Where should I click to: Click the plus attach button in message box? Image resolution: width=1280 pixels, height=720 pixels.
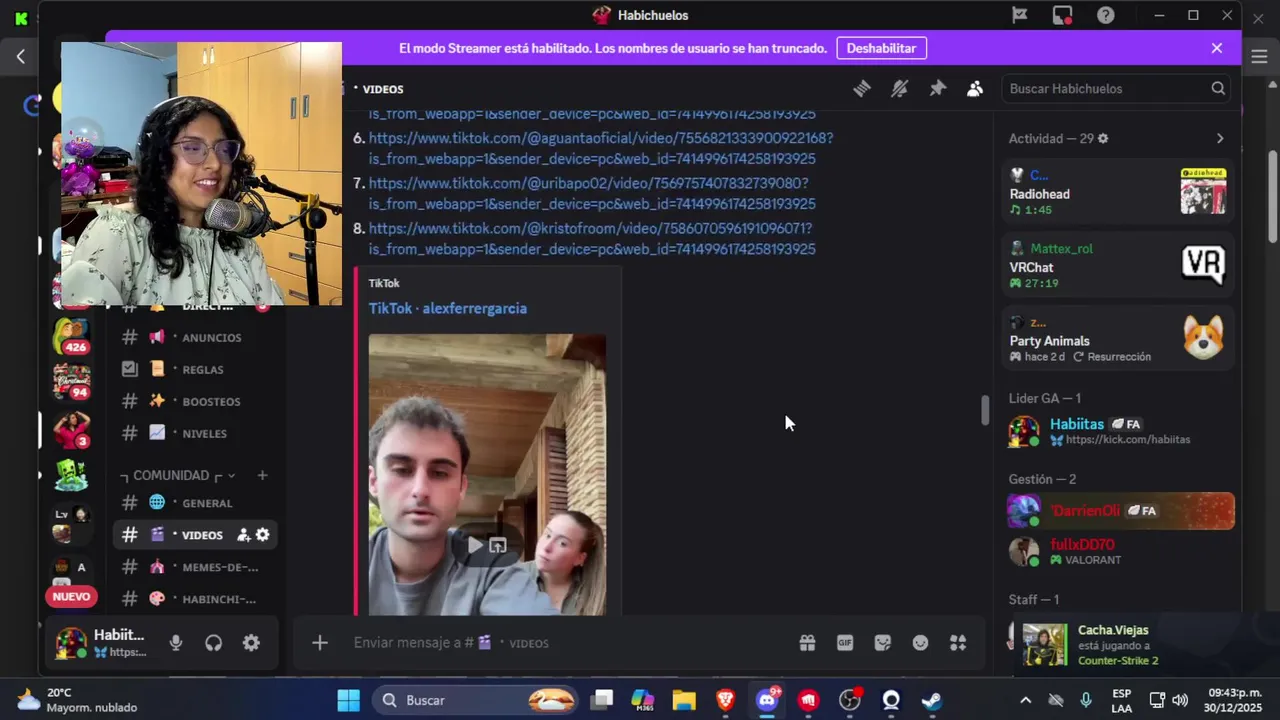320,643
